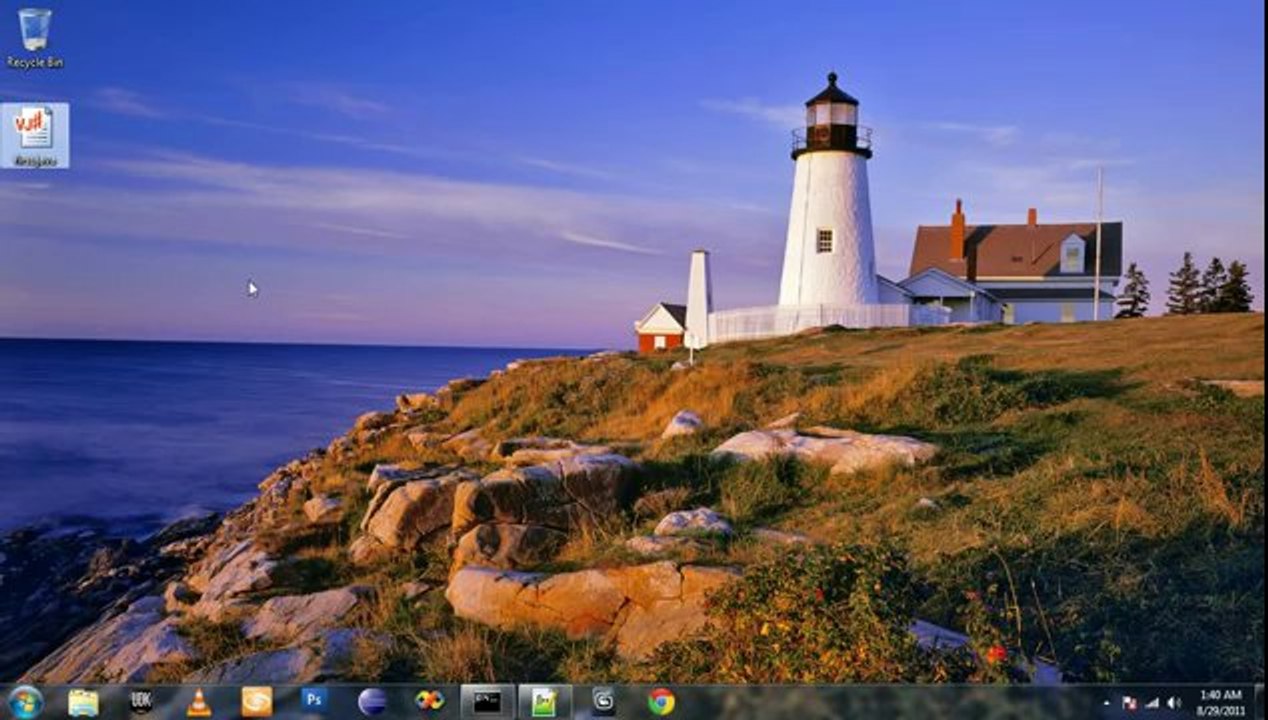Launch Photoshop from the taskbar
The image size is (1268, 720).
click(x=314, y=700)
